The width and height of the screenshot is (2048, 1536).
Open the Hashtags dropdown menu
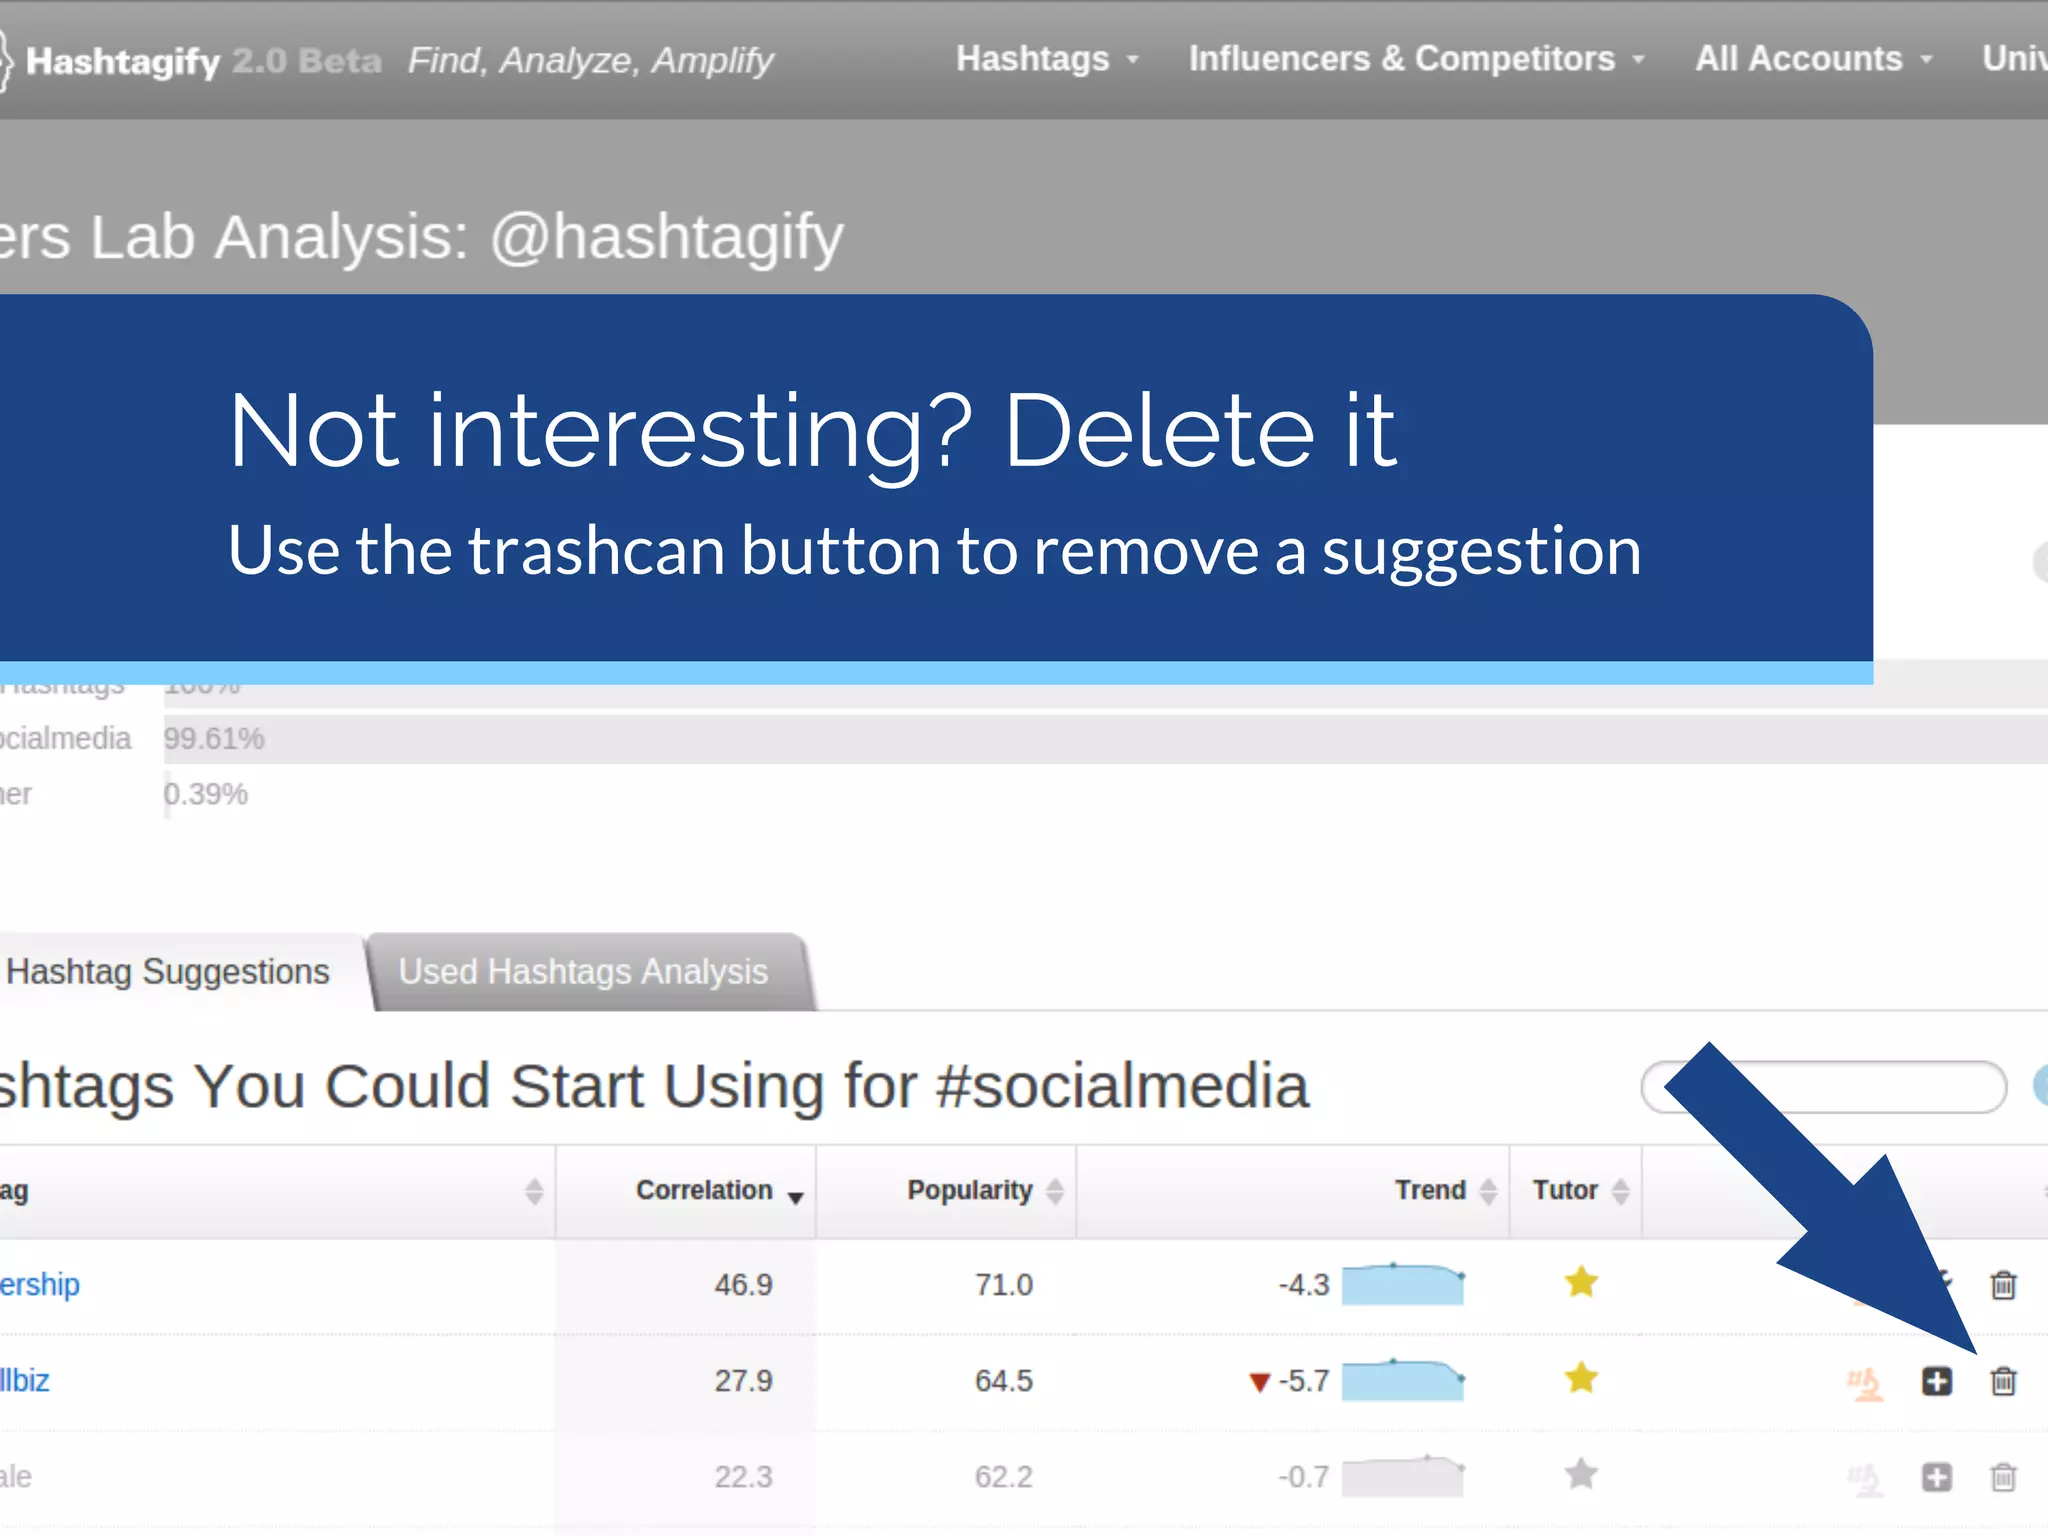point(1046,59)
